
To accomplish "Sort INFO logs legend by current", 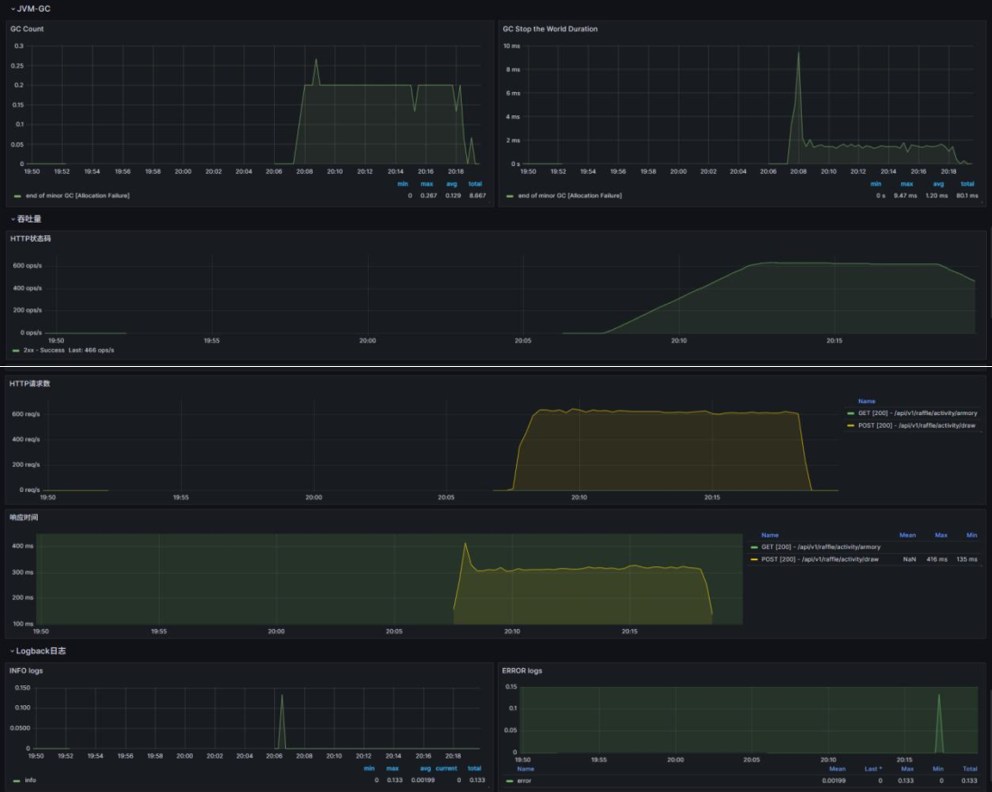I will tap(446, 769).
